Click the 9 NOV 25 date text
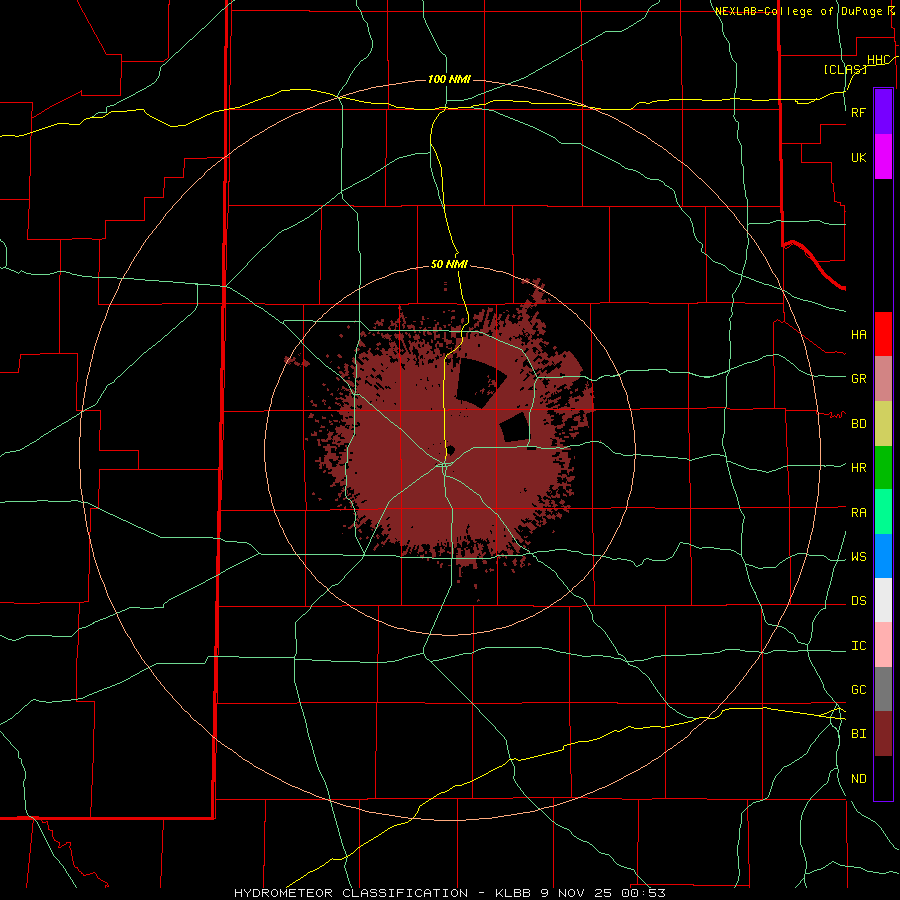This screenshot has width=900, height=900. click(578, 893)
